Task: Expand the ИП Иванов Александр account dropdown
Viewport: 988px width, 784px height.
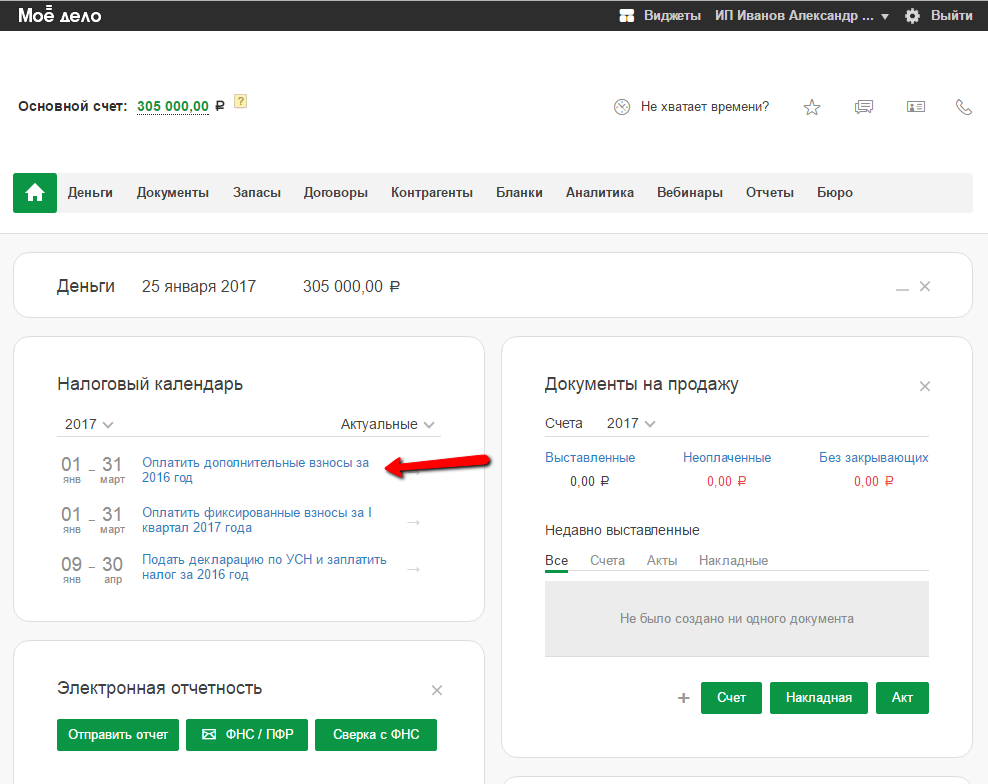Action: (x=885, y=17)
